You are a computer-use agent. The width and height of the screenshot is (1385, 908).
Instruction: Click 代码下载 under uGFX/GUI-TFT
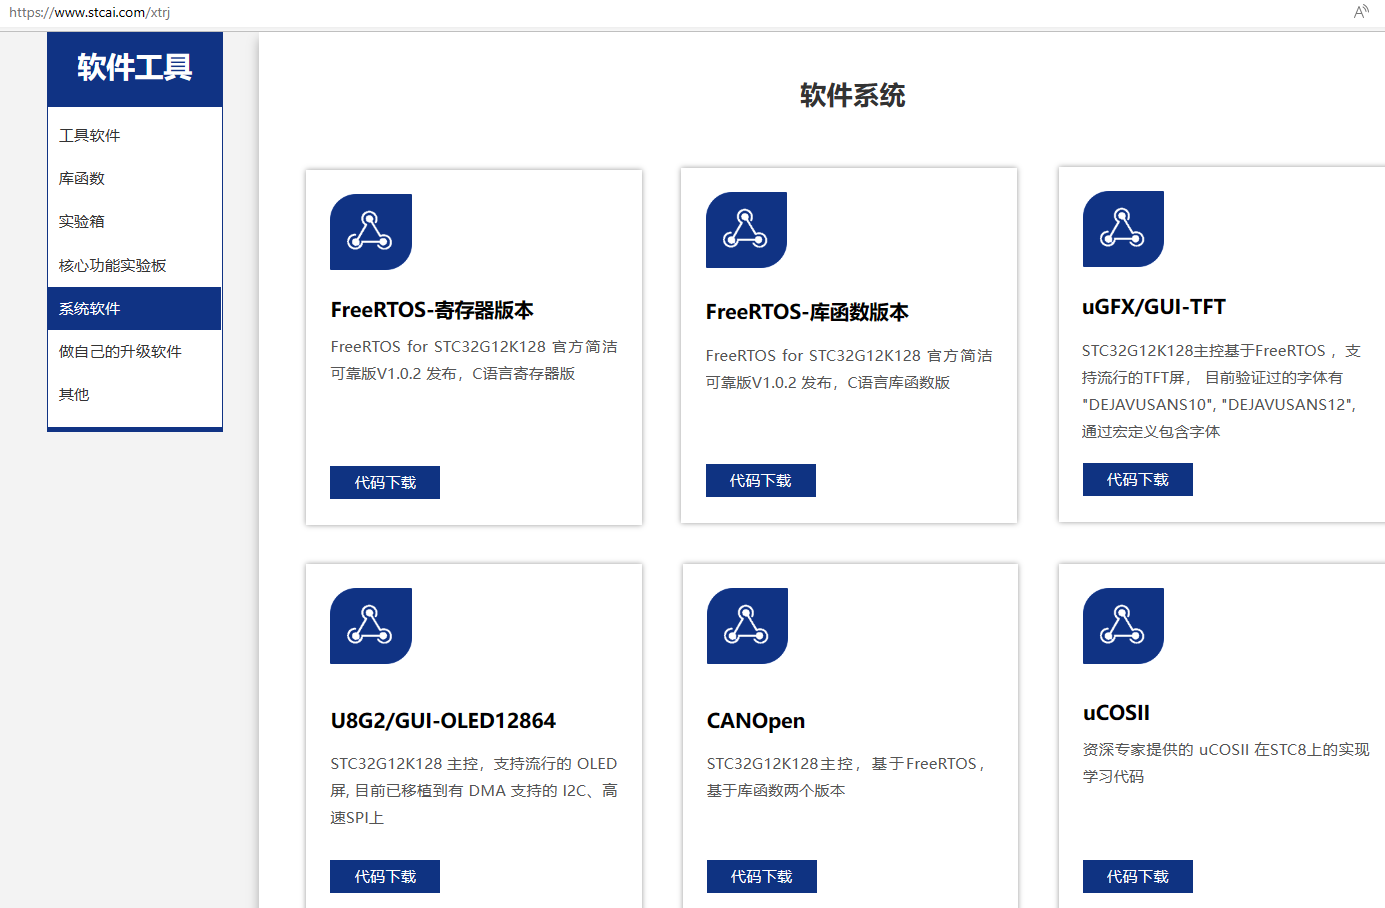(x=1138, y=479)
